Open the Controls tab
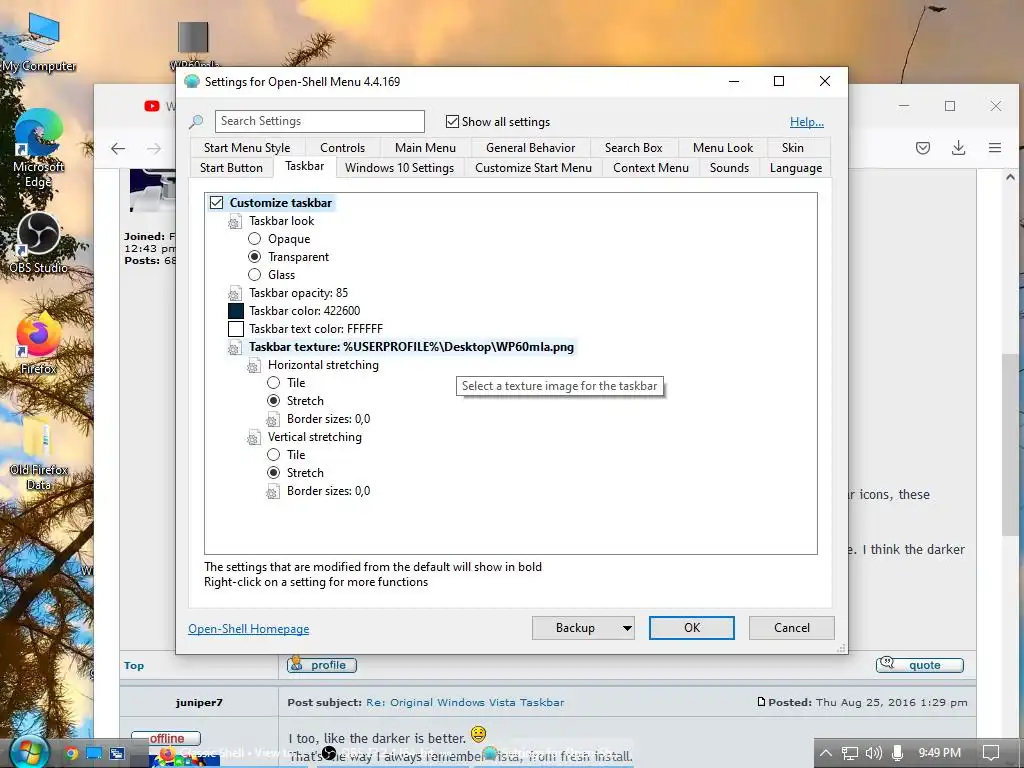1024x768 pixels. pos(342,148)
